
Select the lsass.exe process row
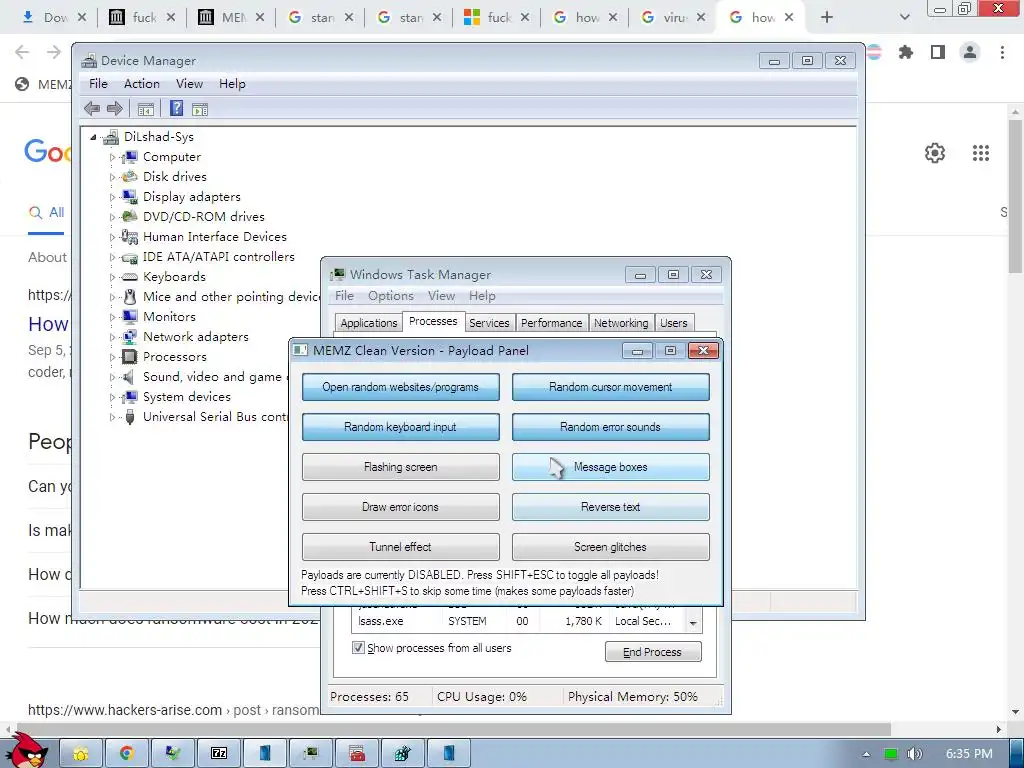[518, 621]
